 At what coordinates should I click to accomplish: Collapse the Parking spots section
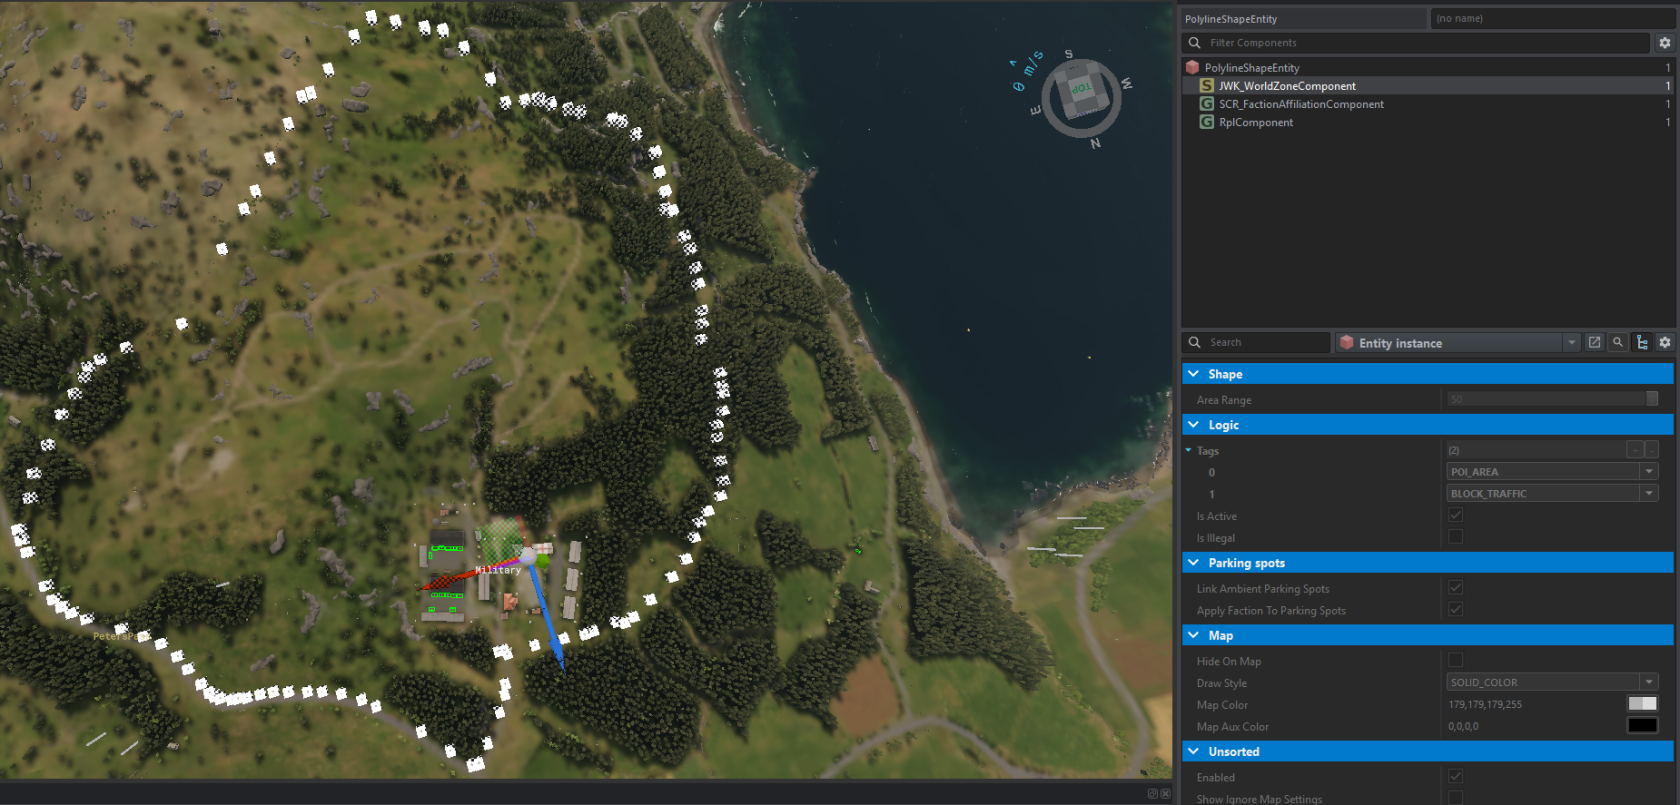(1193, 563)
